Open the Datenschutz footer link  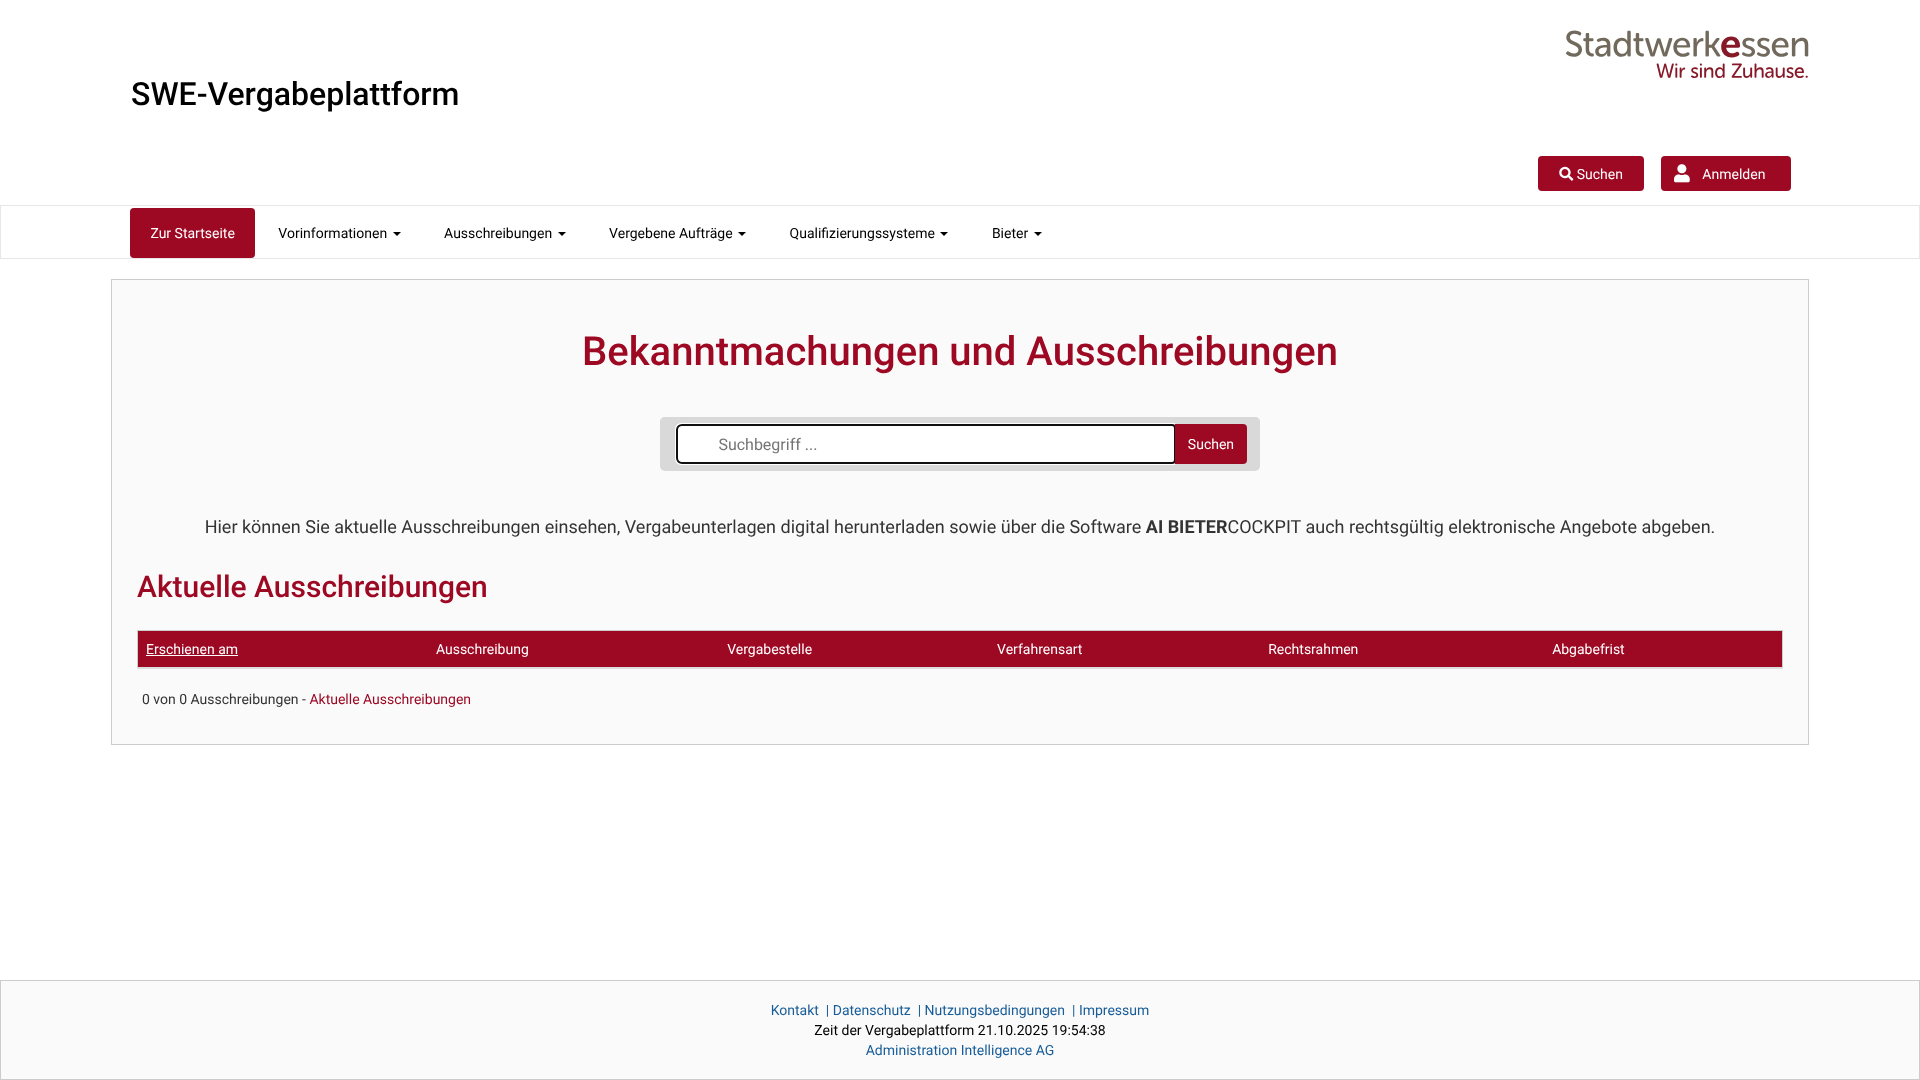[x=871, y=1011]
